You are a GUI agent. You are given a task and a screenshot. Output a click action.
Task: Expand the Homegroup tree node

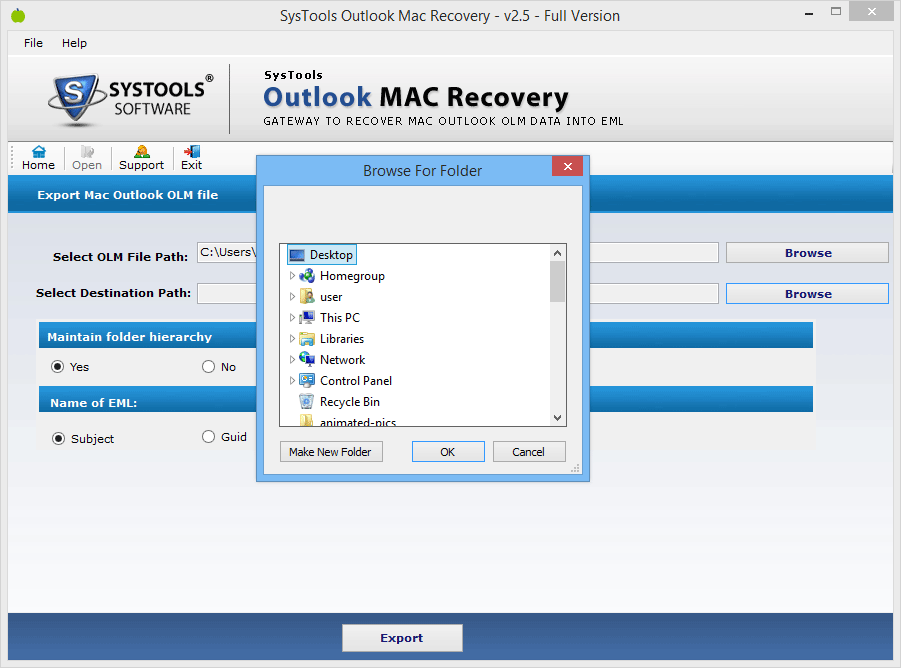[x=292, y=276]
